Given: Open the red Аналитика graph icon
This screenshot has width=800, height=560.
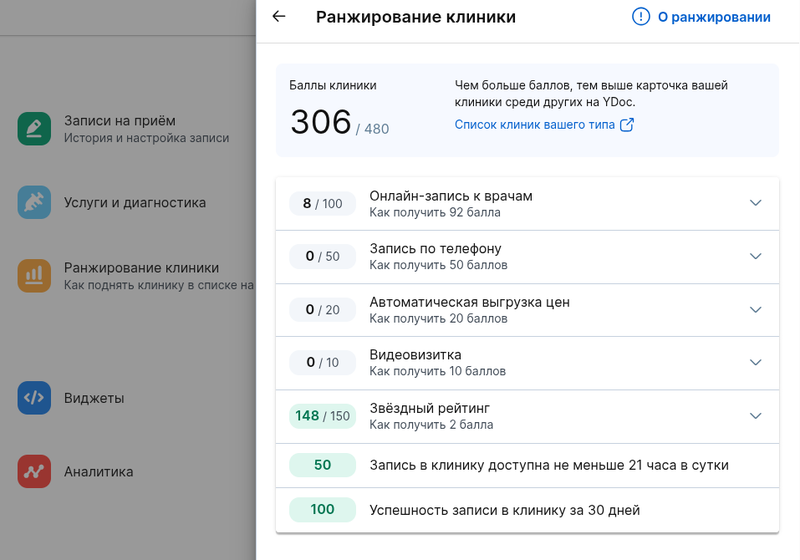Looking at the screenshot, I should [34, 471].
